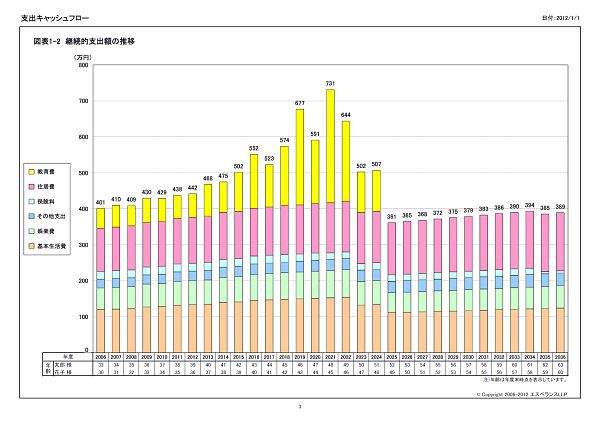Click the y-axis value 700
Image resolution: width=600 pixels, height=424 pixels.
click(x=83, y=101)
